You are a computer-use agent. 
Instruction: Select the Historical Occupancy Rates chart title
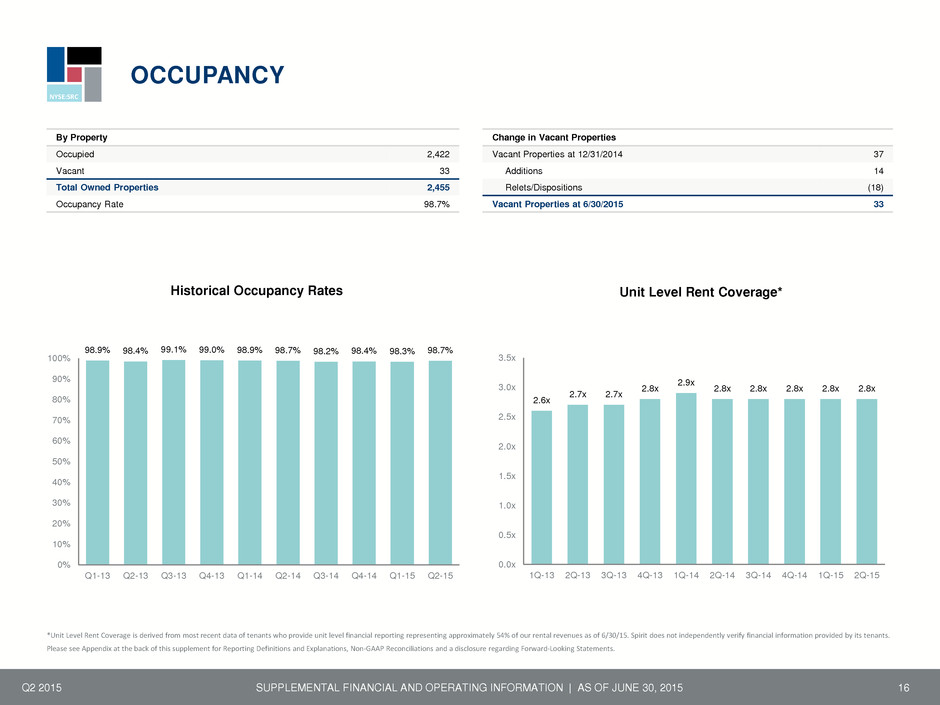coord(257,291)
